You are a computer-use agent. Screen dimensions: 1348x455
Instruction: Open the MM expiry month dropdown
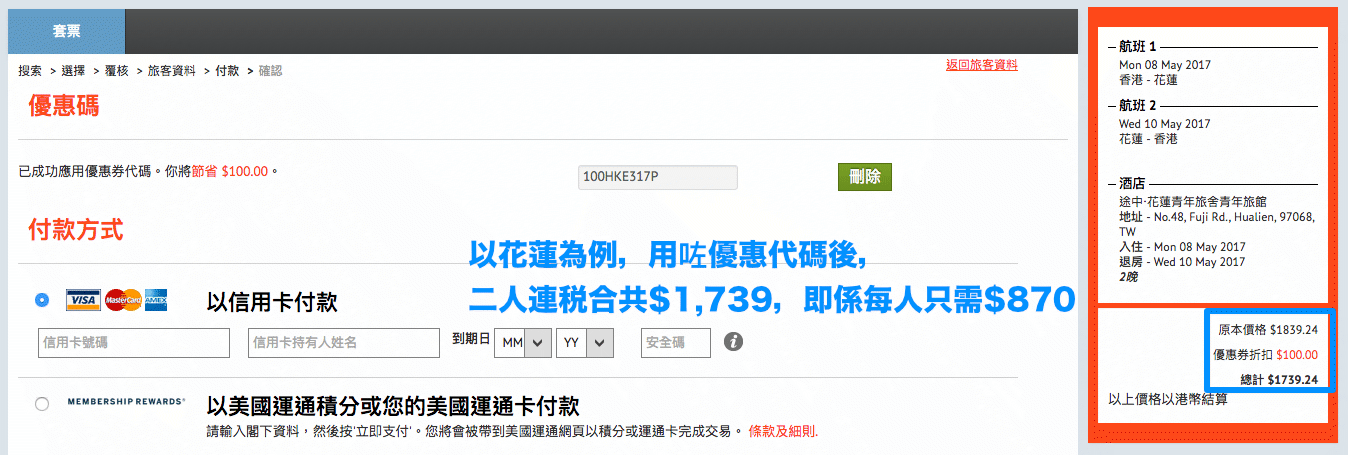coord(524,342)
